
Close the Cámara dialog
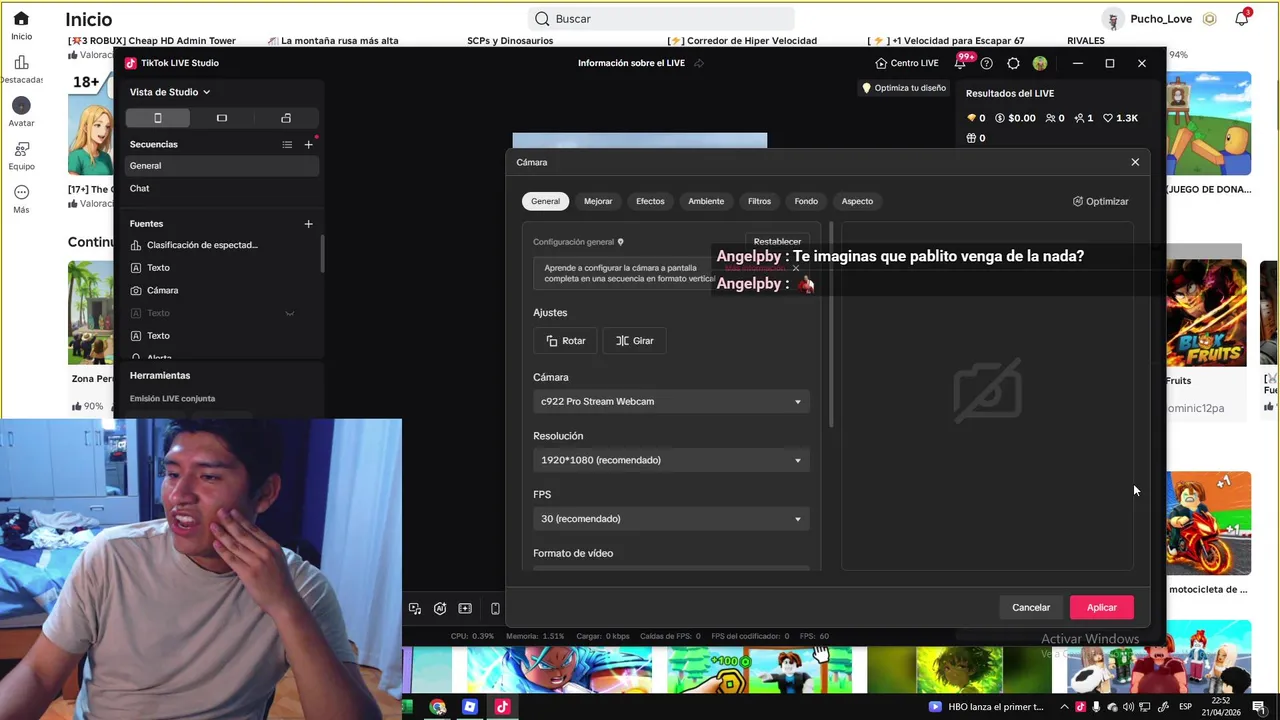click(1135, 162)
